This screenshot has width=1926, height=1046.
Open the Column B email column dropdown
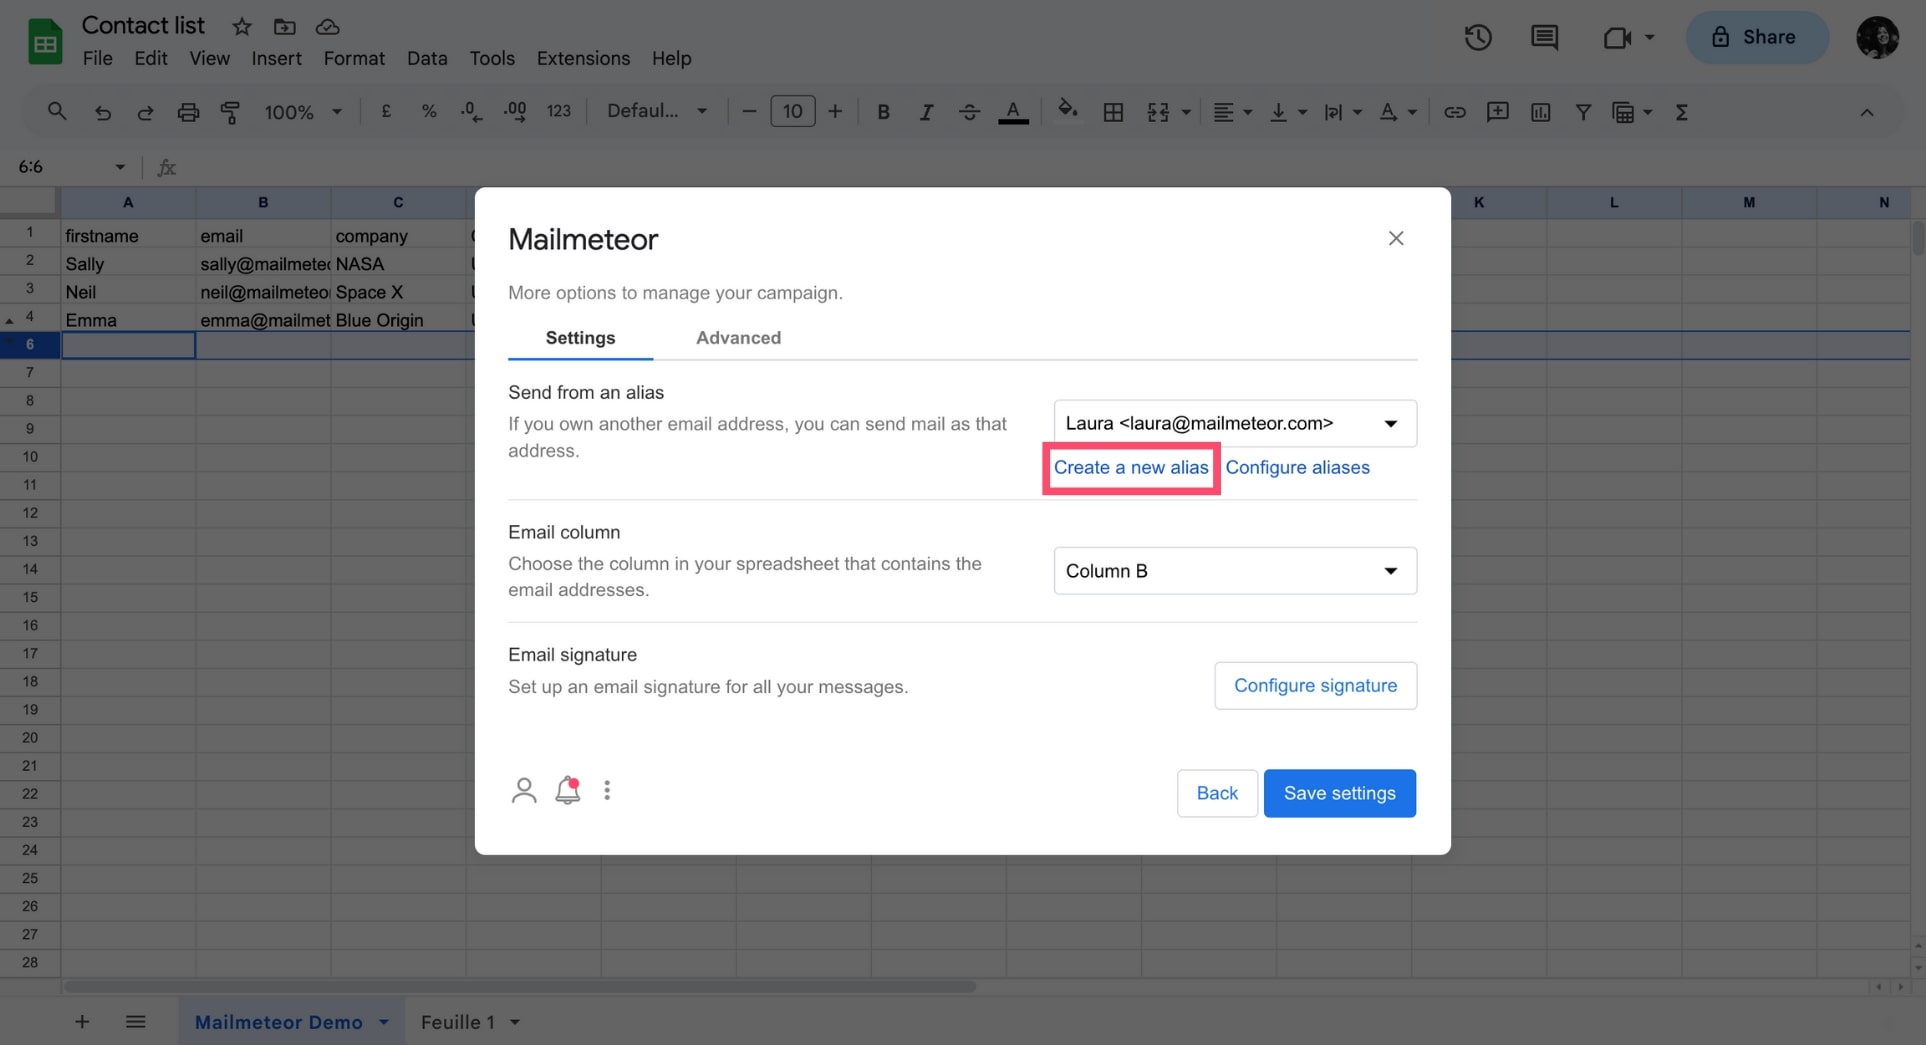point(1235,571)
